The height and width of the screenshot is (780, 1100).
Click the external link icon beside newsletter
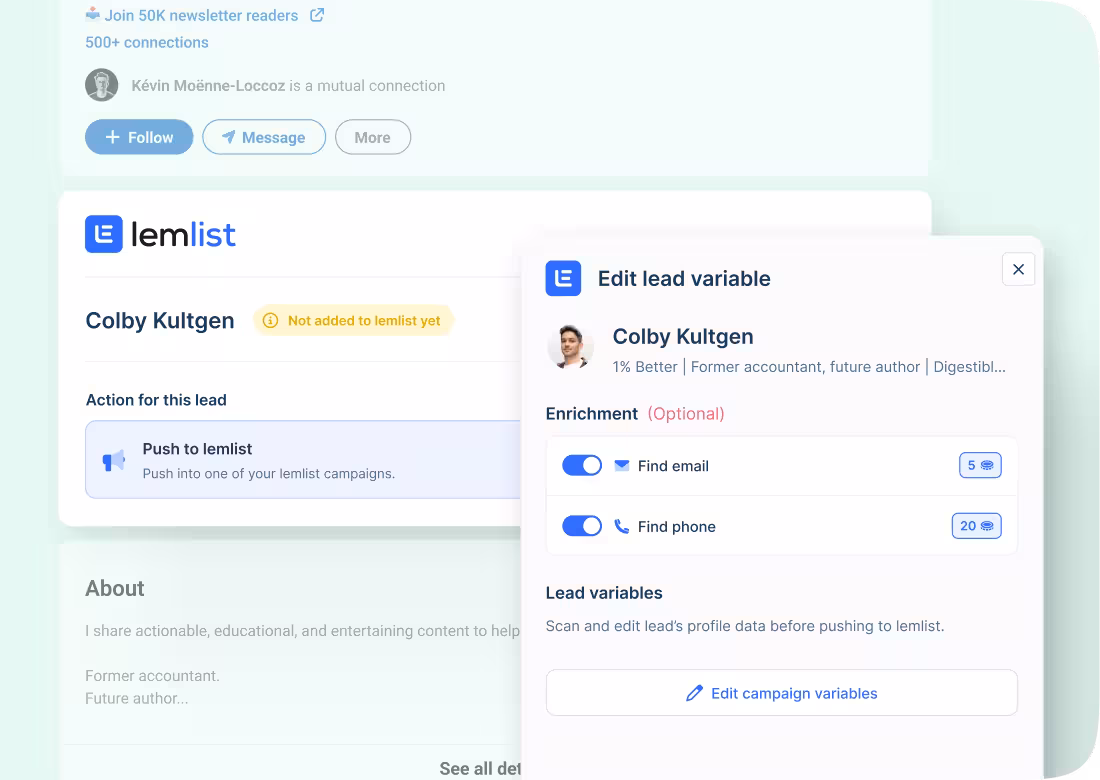coord(317,15)
